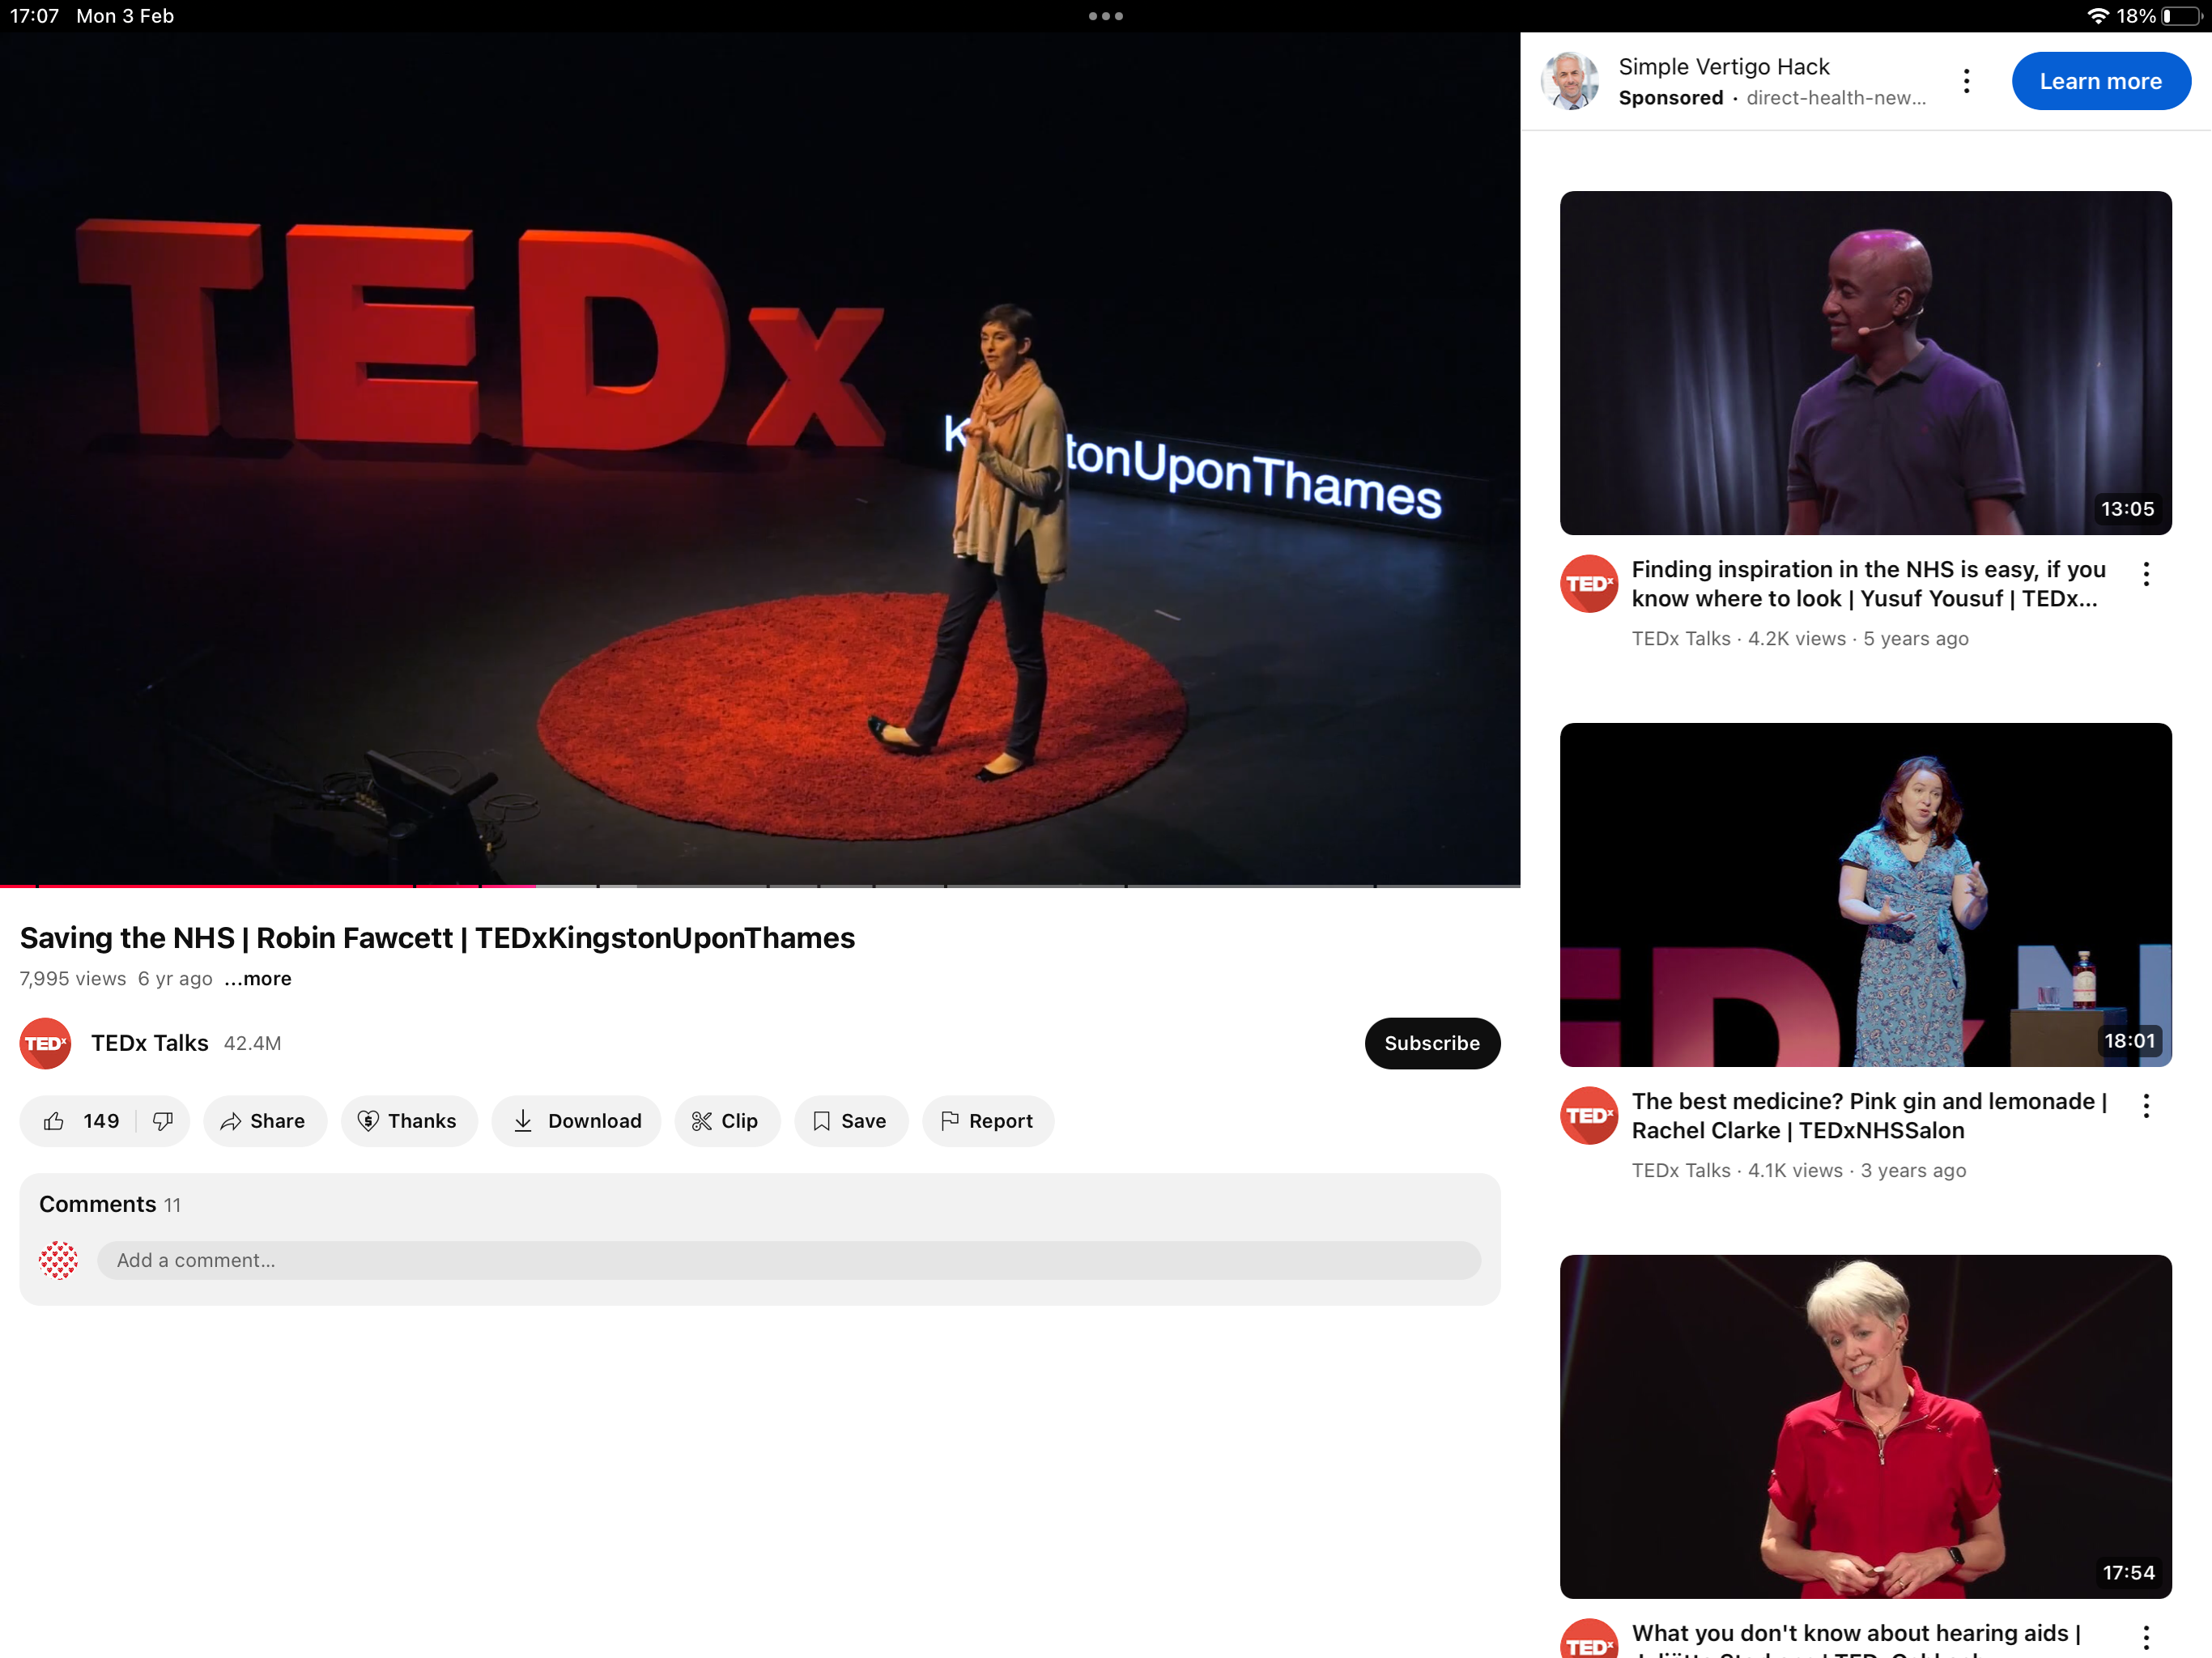This screenshot has height=1658, width=2212.
Task: Tap TEDx avatar beside Rachel Clarke video
Action: 1589,1116
